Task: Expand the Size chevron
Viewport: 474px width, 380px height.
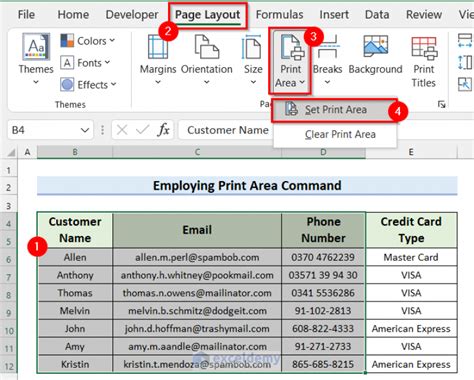Action: click(253, 82)
